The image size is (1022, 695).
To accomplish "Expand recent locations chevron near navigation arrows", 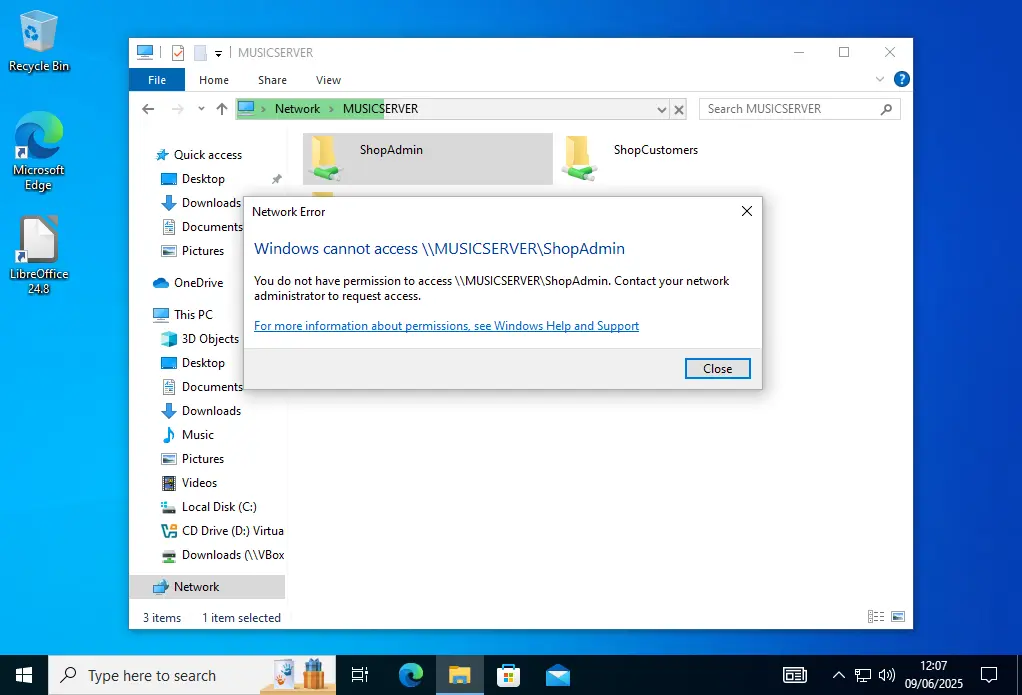I will point(201,108).
